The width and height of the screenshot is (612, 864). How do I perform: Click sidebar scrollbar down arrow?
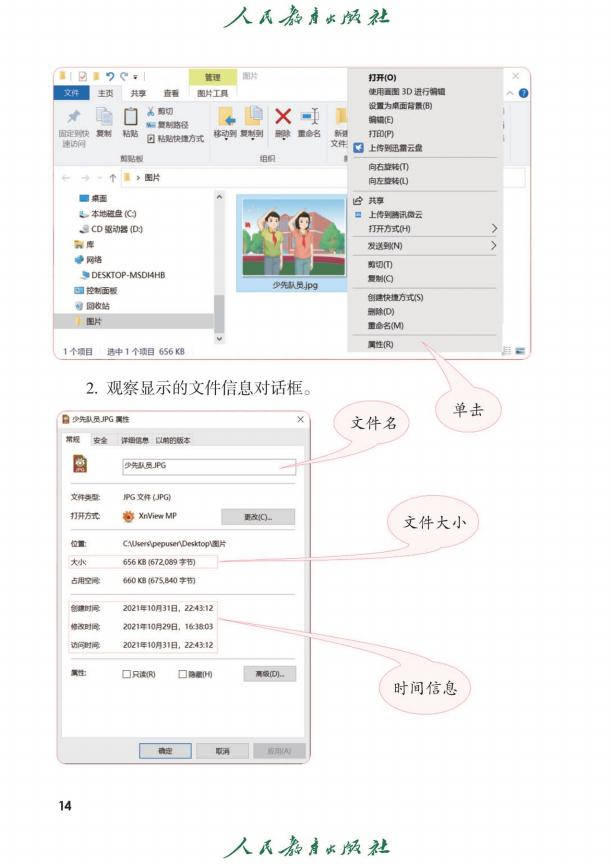point(219,338)
